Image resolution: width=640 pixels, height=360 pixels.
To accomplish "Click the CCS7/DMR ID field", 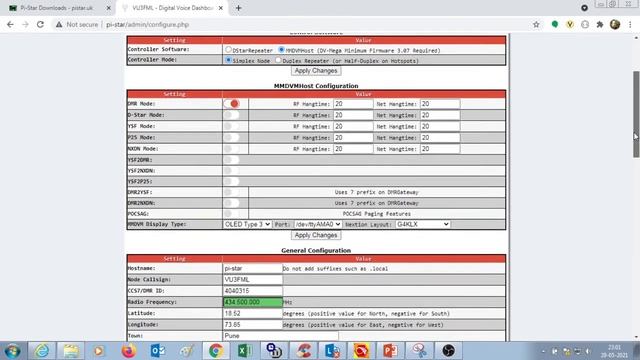I will click(253, 291).
